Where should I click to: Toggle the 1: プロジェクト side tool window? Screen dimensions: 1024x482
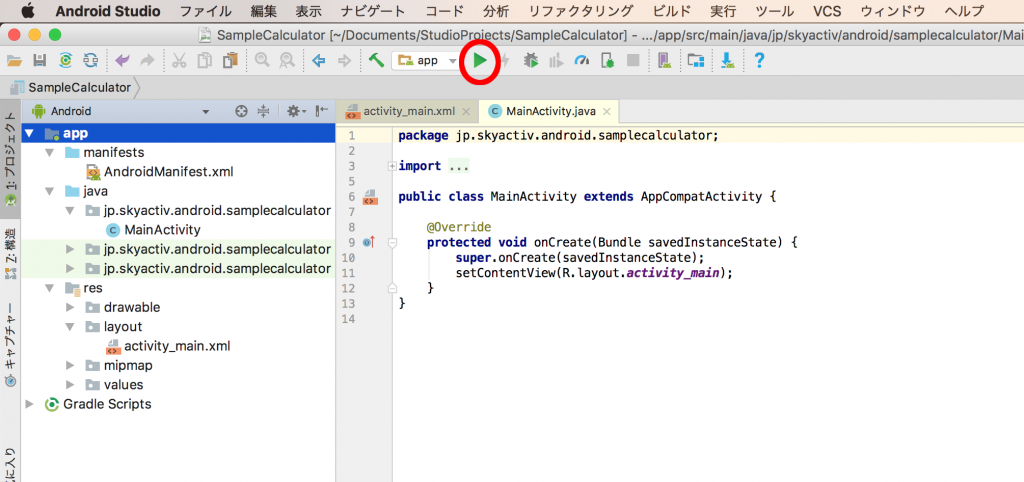(10, 159)
